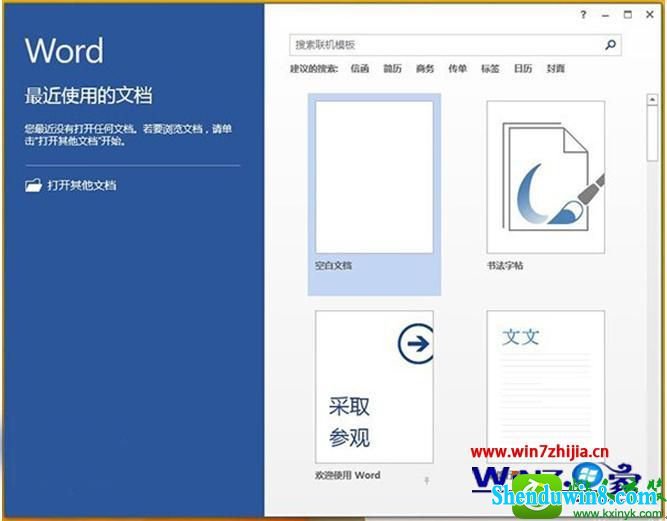The width and height of the screenshot is (667, 521).
Task: Open the 文文 lined document template
Action: point(546,387)
